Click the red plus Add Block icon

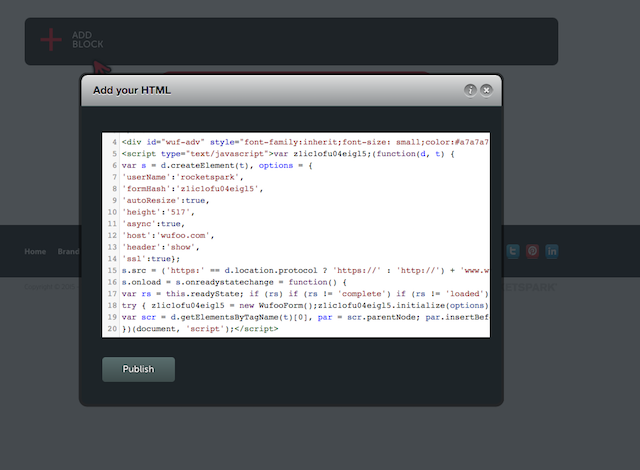51,40
